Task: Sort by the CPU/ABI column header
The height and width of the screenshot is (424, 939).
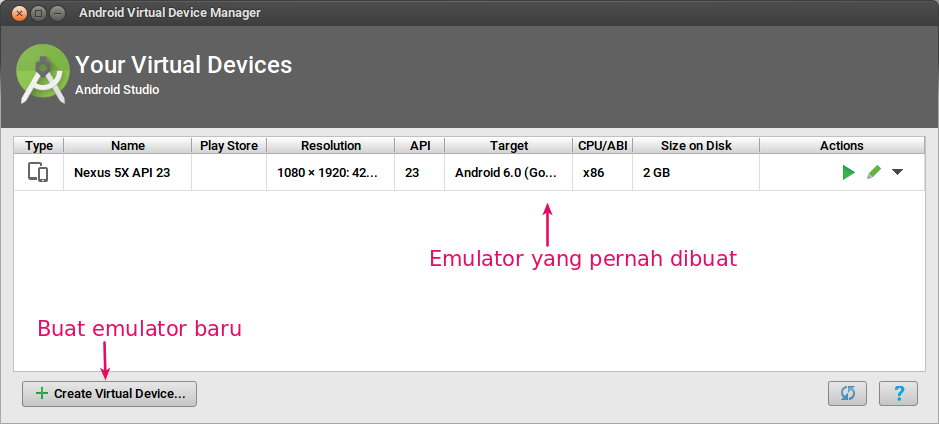Action: click(602, 146)
